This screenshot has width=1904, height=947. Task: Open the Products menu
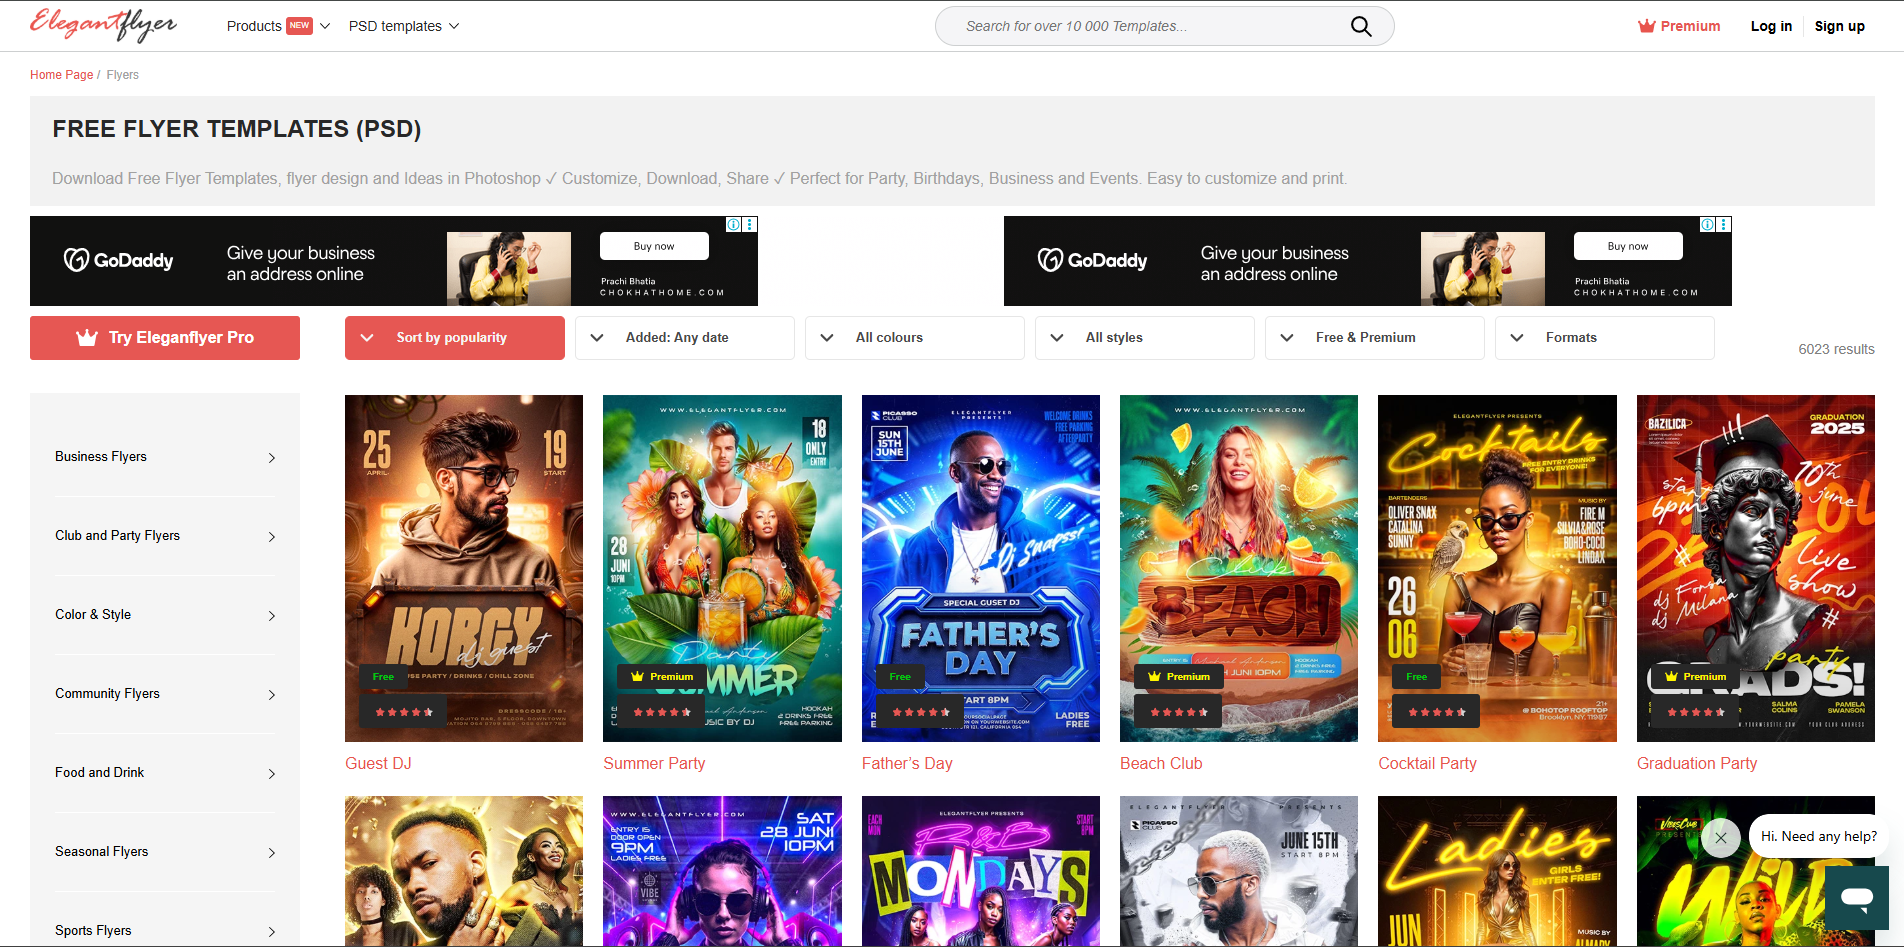pyautogui.click(x=254, y=26)
